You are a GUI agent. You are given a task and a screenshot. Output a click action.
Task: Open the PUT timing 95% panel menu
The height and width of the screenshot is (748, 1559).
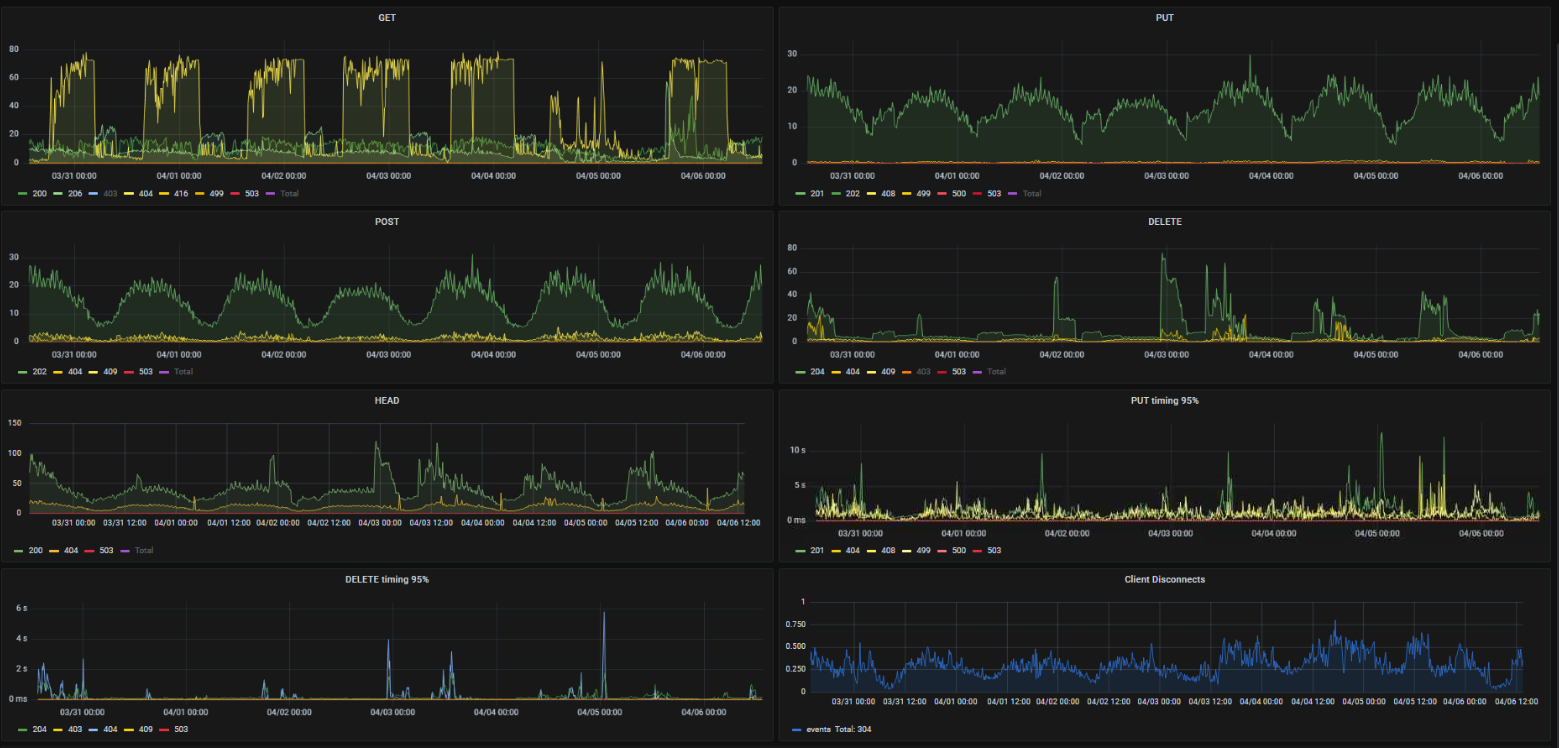point(1163,400)
